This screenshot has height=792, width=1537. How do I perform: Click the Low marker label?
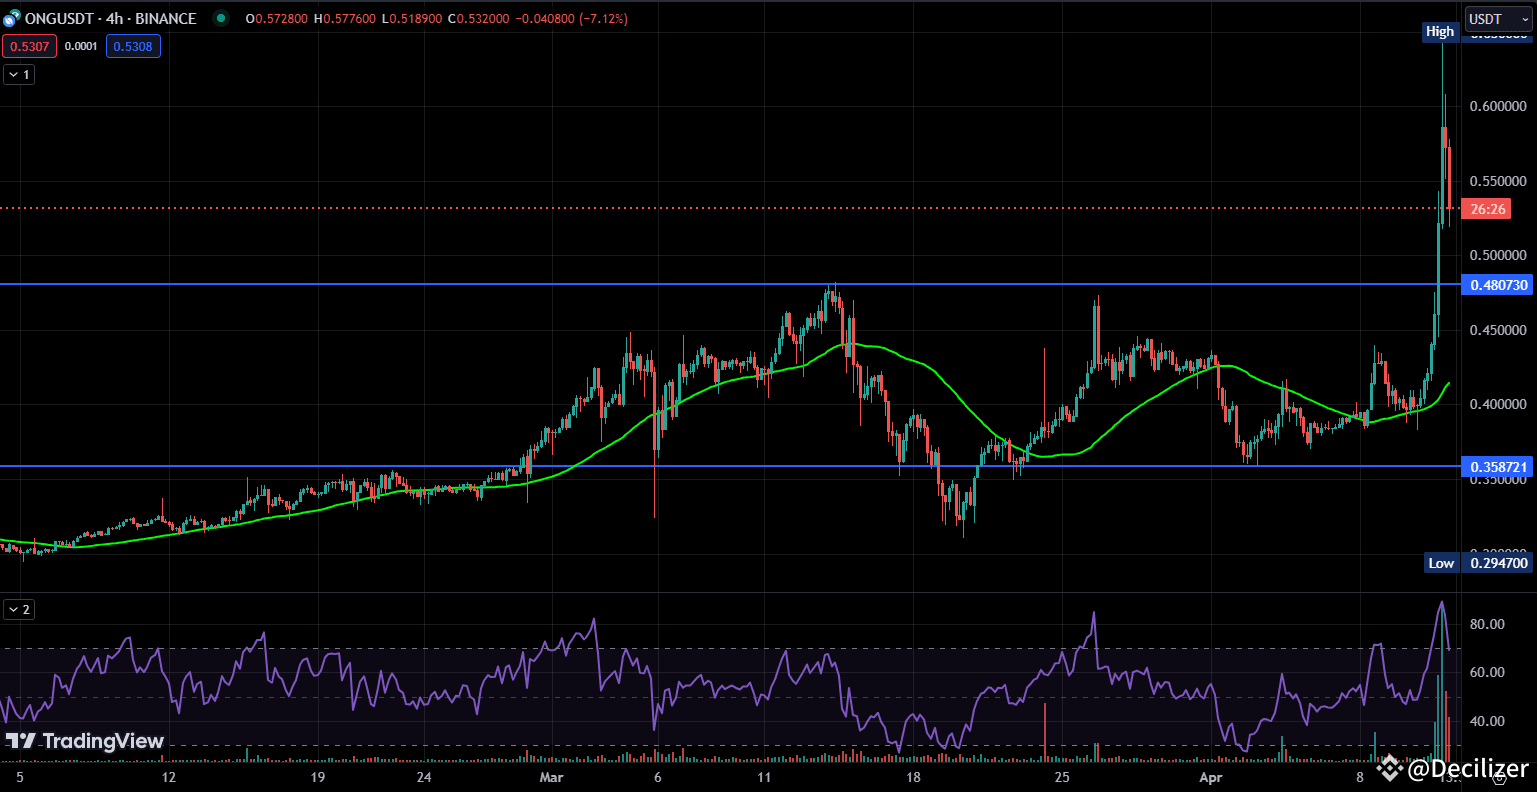(x=1441, y=563)
